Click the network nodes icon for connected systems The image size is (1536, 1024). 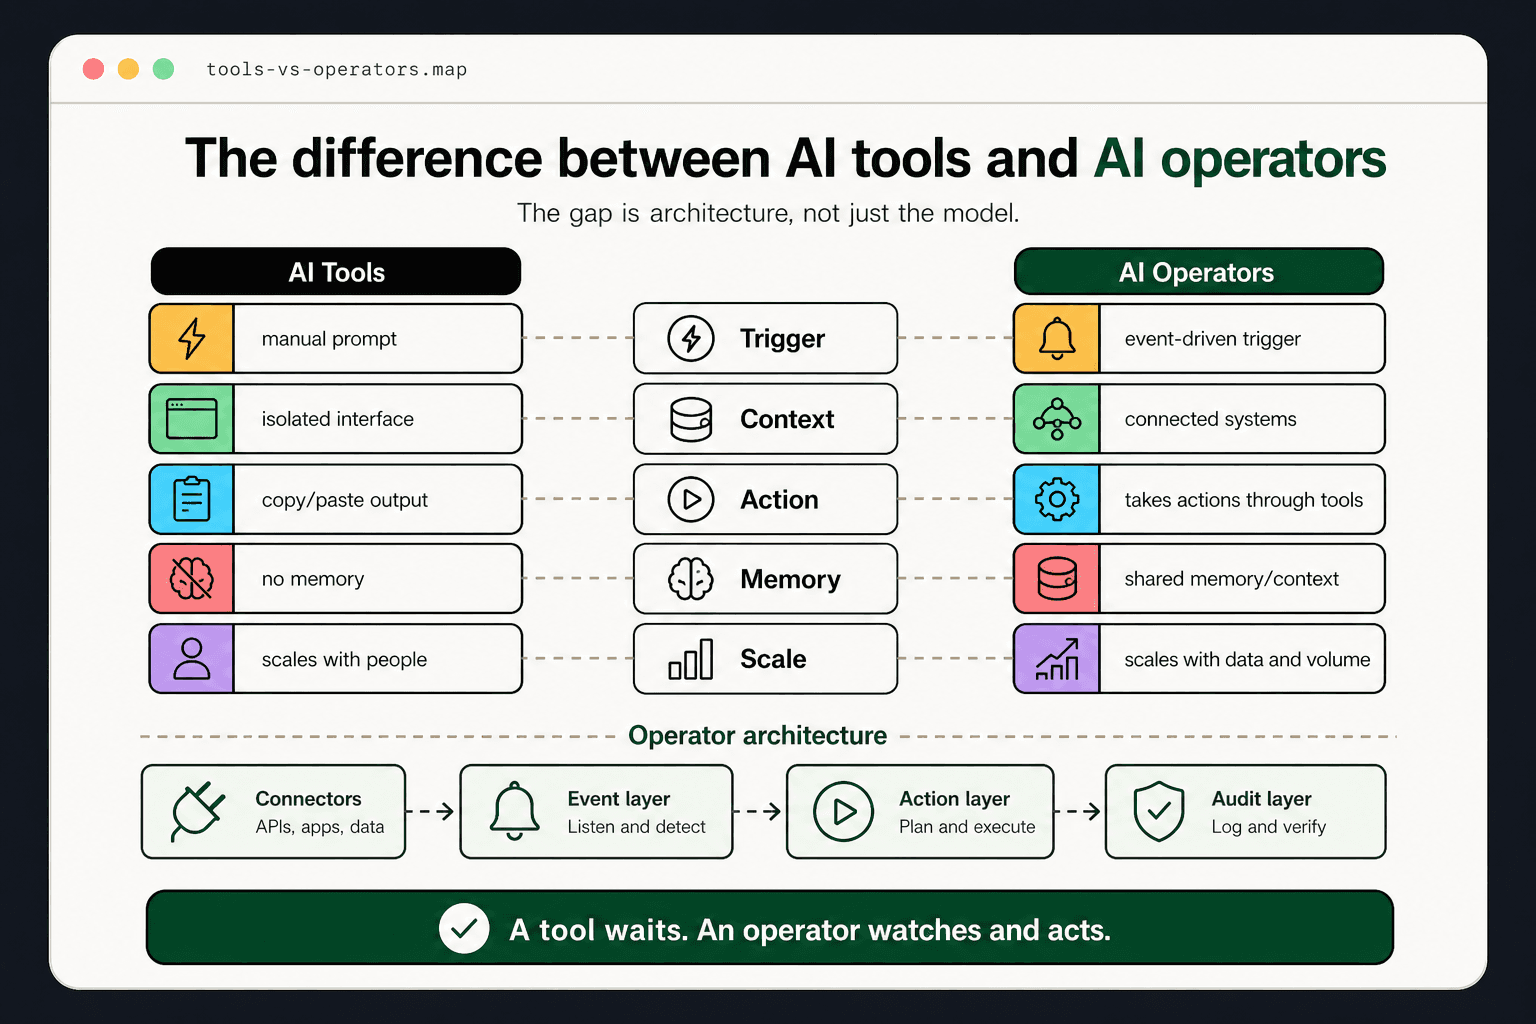[1056, 419]
